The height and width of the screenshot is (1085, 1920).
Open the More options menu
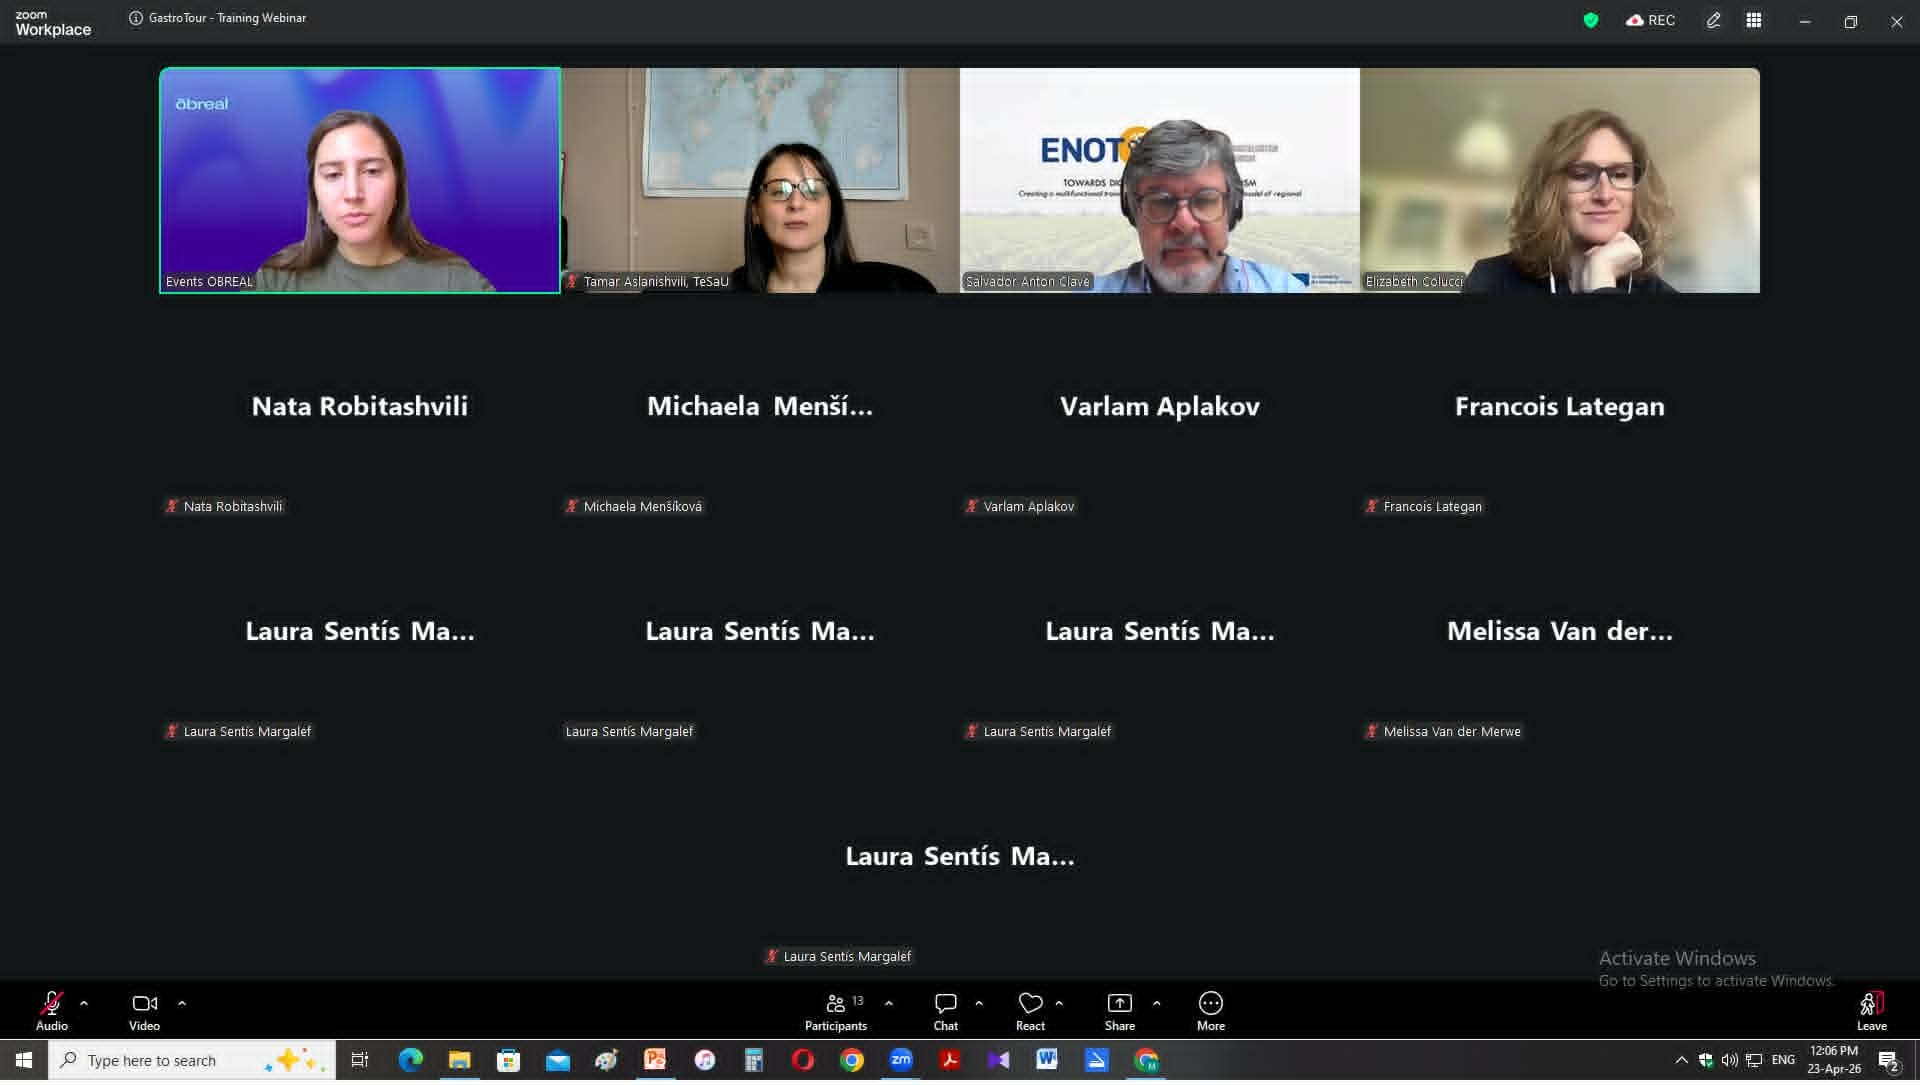click(1210, 1010)
